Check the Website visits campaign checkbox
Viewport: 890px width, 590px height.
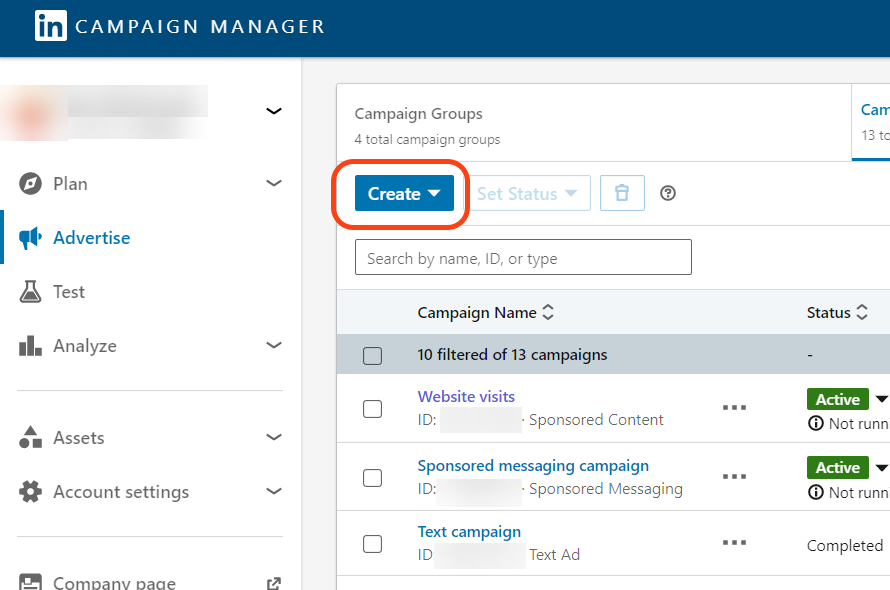(372, 409)
